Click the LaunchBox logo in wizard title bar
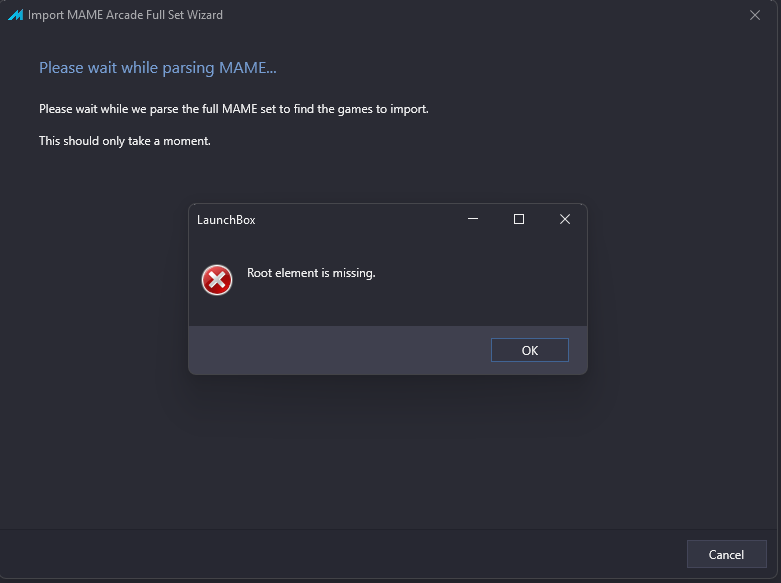The image size is (781, 583). (x=15, y=15)
